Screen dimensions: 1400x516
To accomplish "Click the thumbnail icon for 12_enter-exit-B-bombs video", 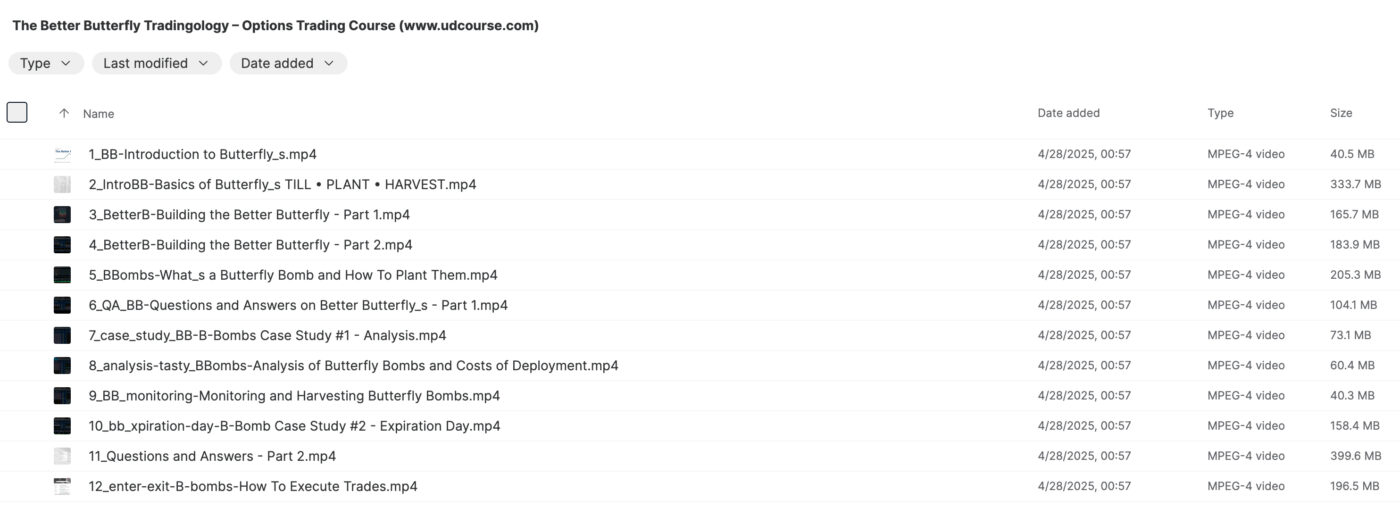I will coord(63,486).
